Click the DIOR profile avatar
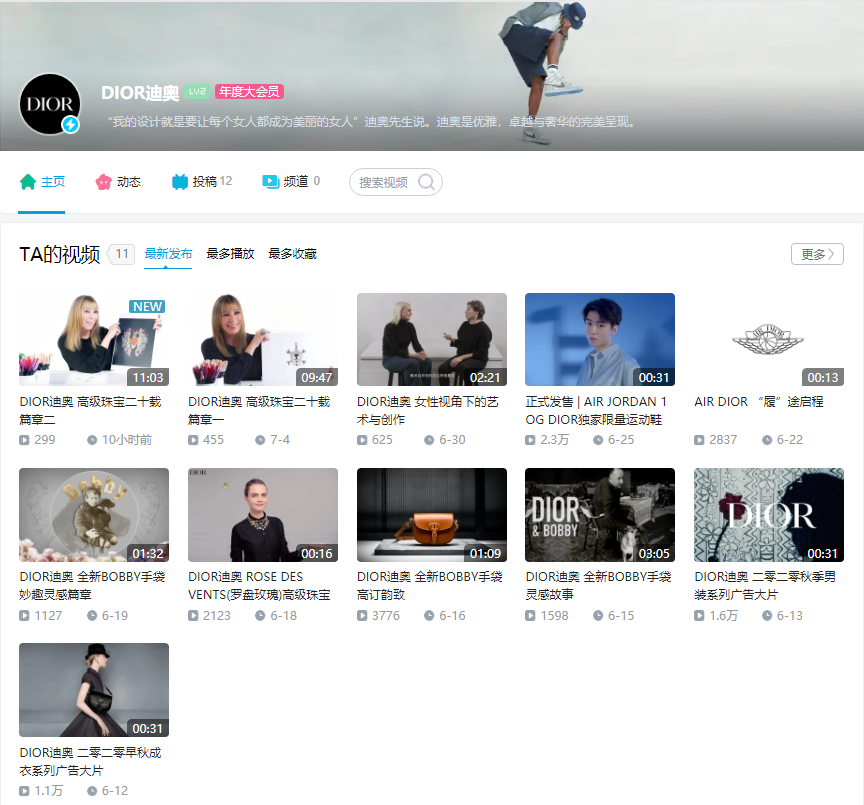This screenshot has width=864, height=805. [50, 104]
